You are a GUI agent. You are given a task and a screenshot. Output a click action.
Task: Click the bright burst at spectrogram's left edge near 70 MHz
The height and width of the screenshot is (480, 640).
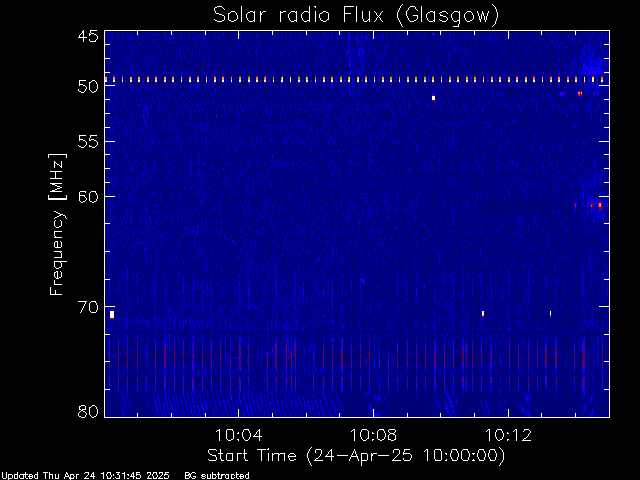(112, 314)
